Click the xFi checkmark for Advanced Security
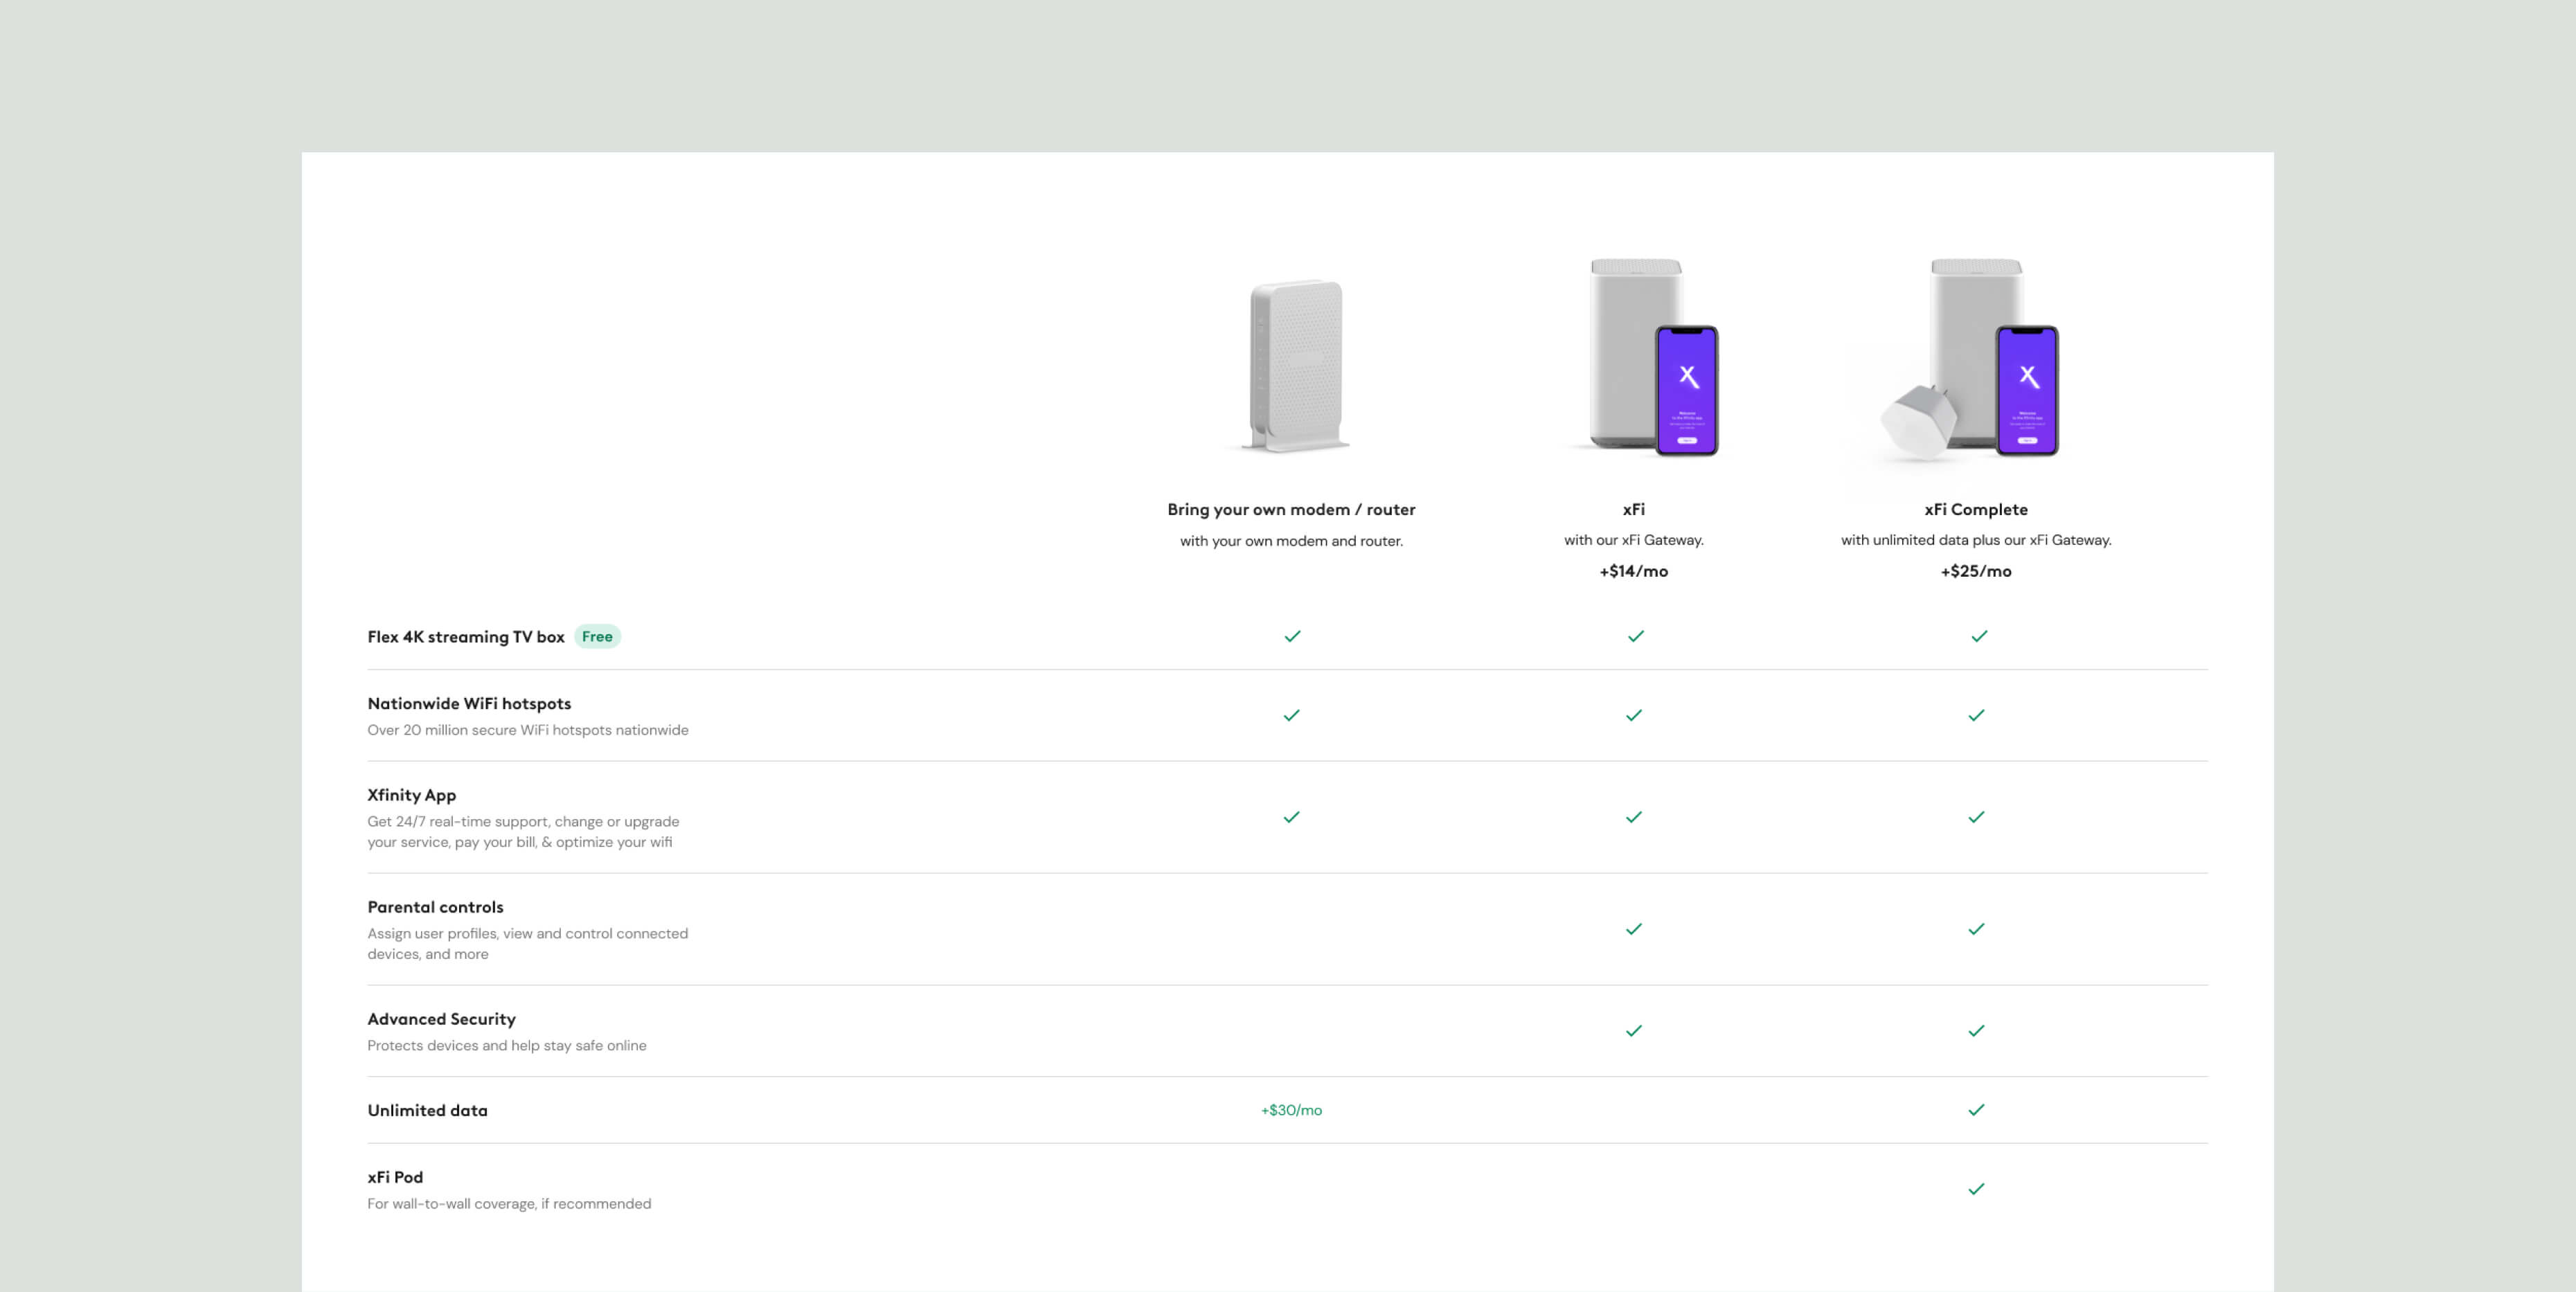 pyautogui.click(x=1633, y=1031)
